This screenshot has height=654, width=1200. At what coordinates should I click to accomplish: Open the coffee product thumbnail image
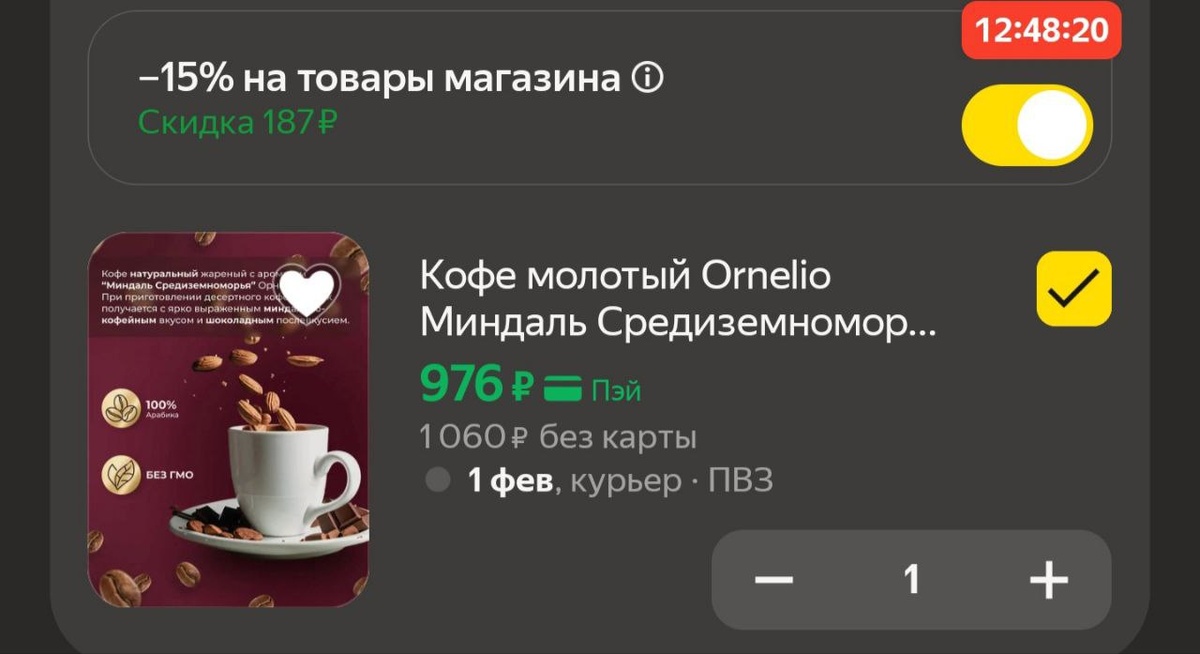tap(229, 420)
